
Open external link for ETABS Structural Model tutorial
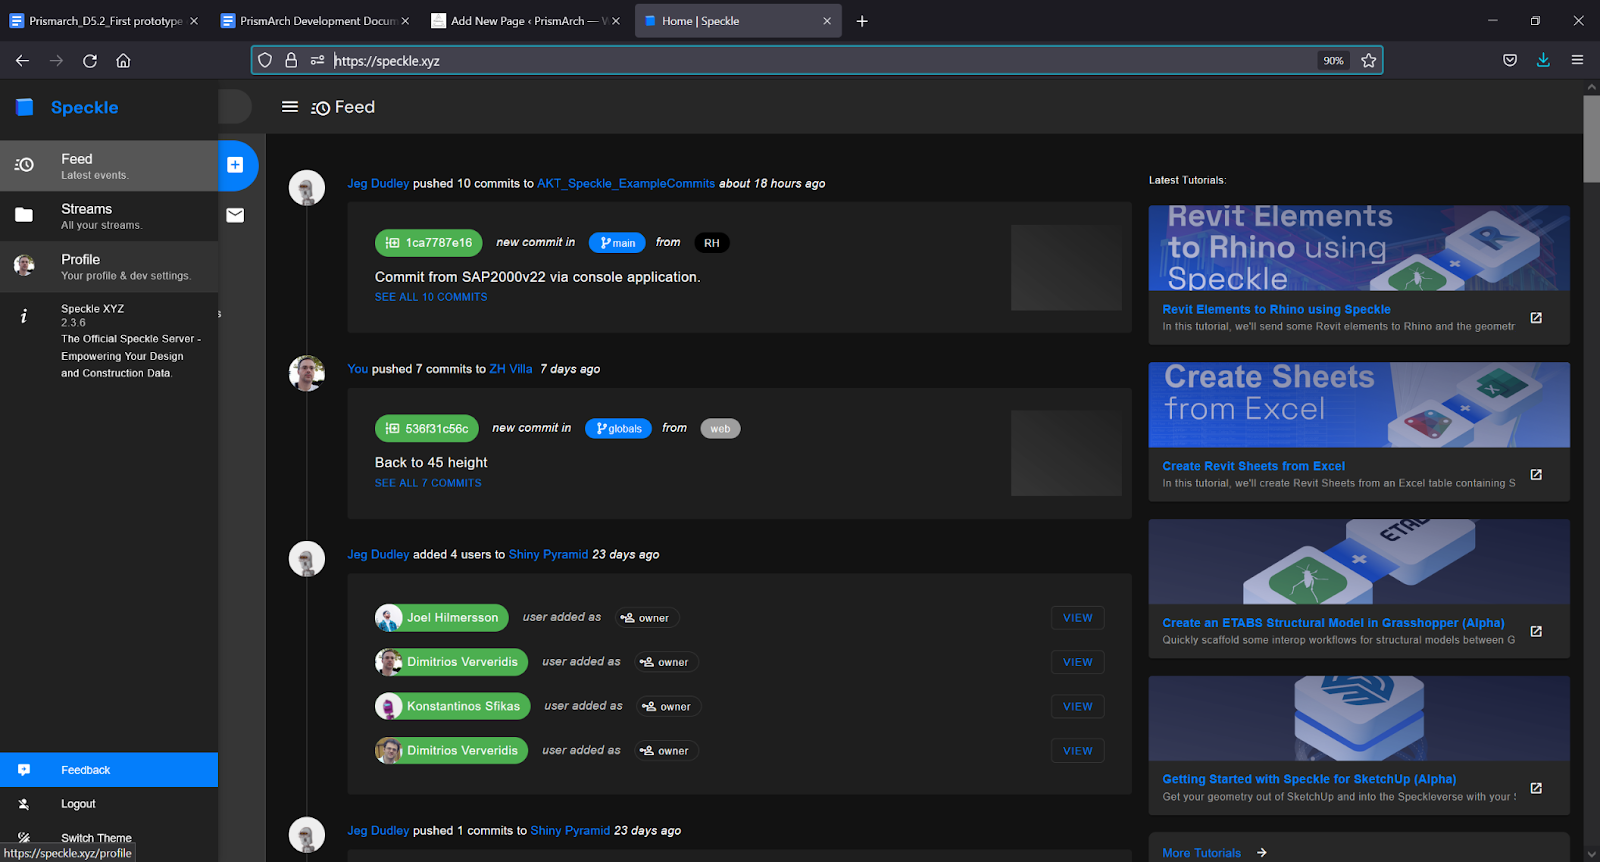point(1536,631)
